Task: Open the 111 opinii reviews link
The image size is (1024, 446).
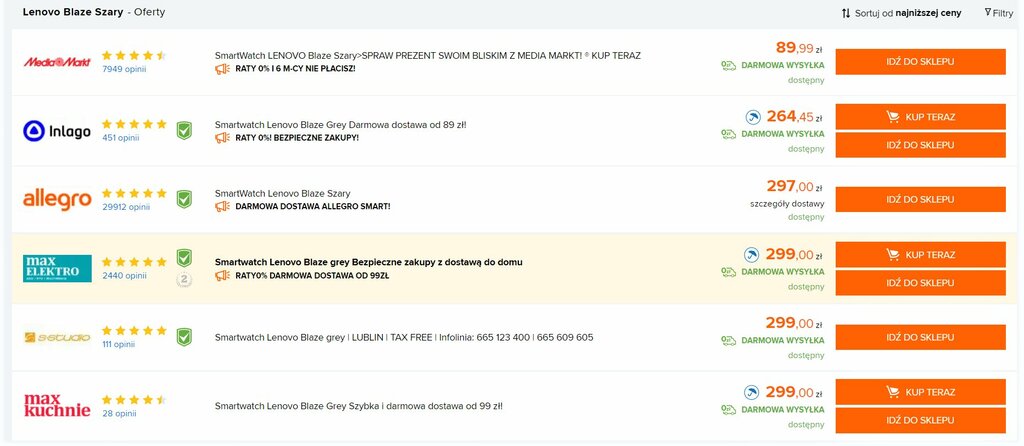Action: click(x=118, y=344)
